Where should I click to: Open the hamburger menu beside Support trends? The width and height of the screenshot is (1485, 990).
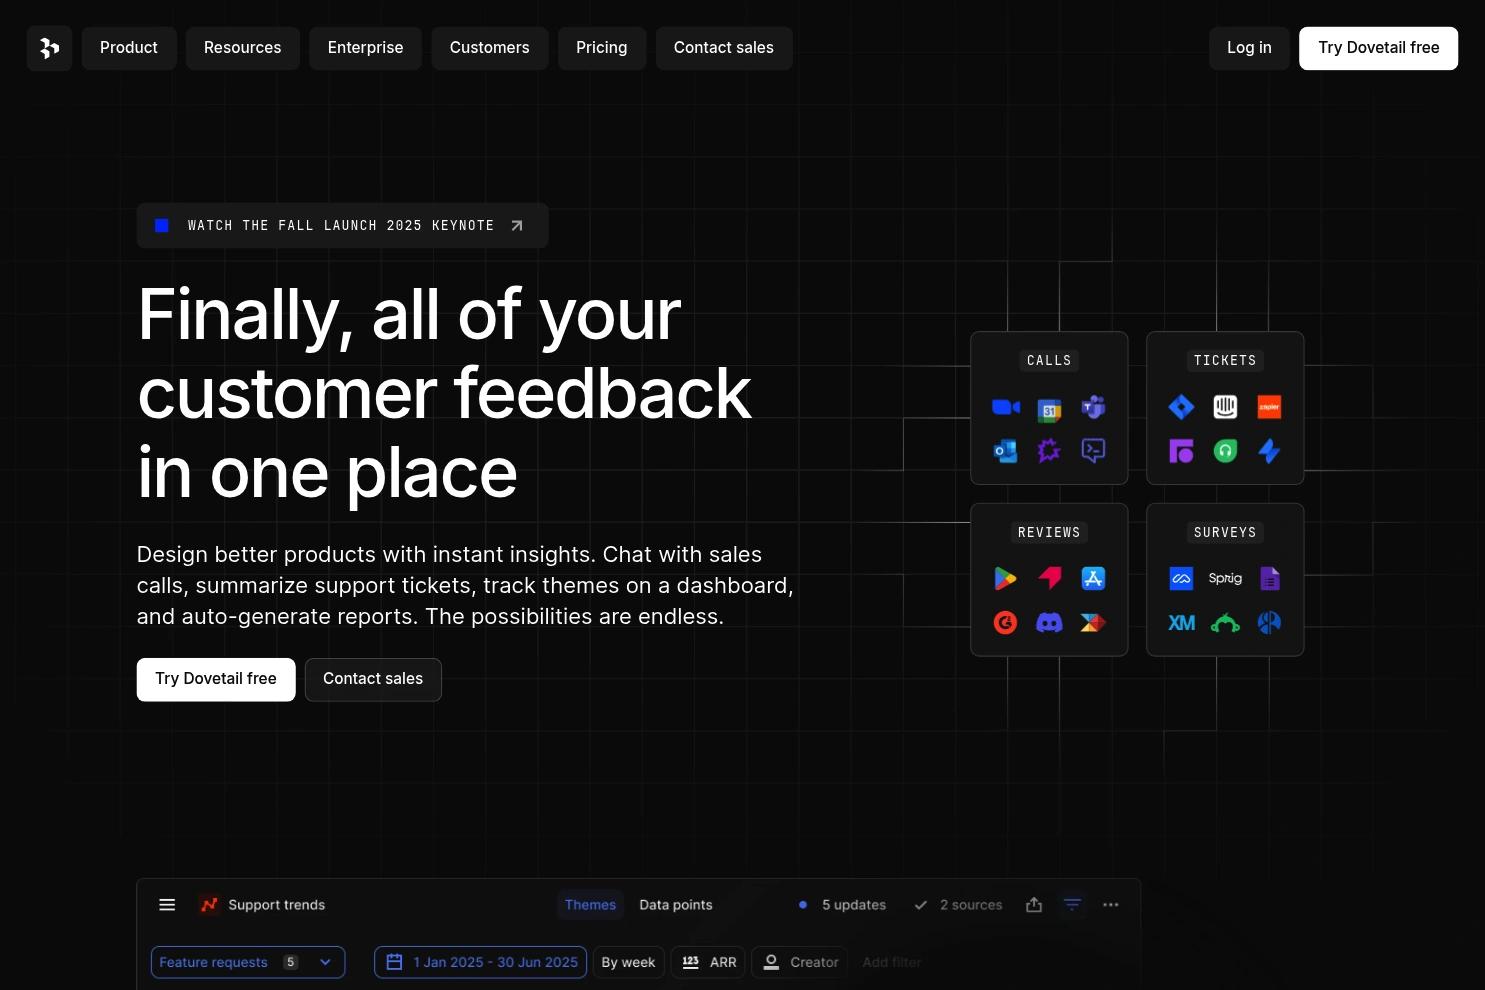point(167,905)
